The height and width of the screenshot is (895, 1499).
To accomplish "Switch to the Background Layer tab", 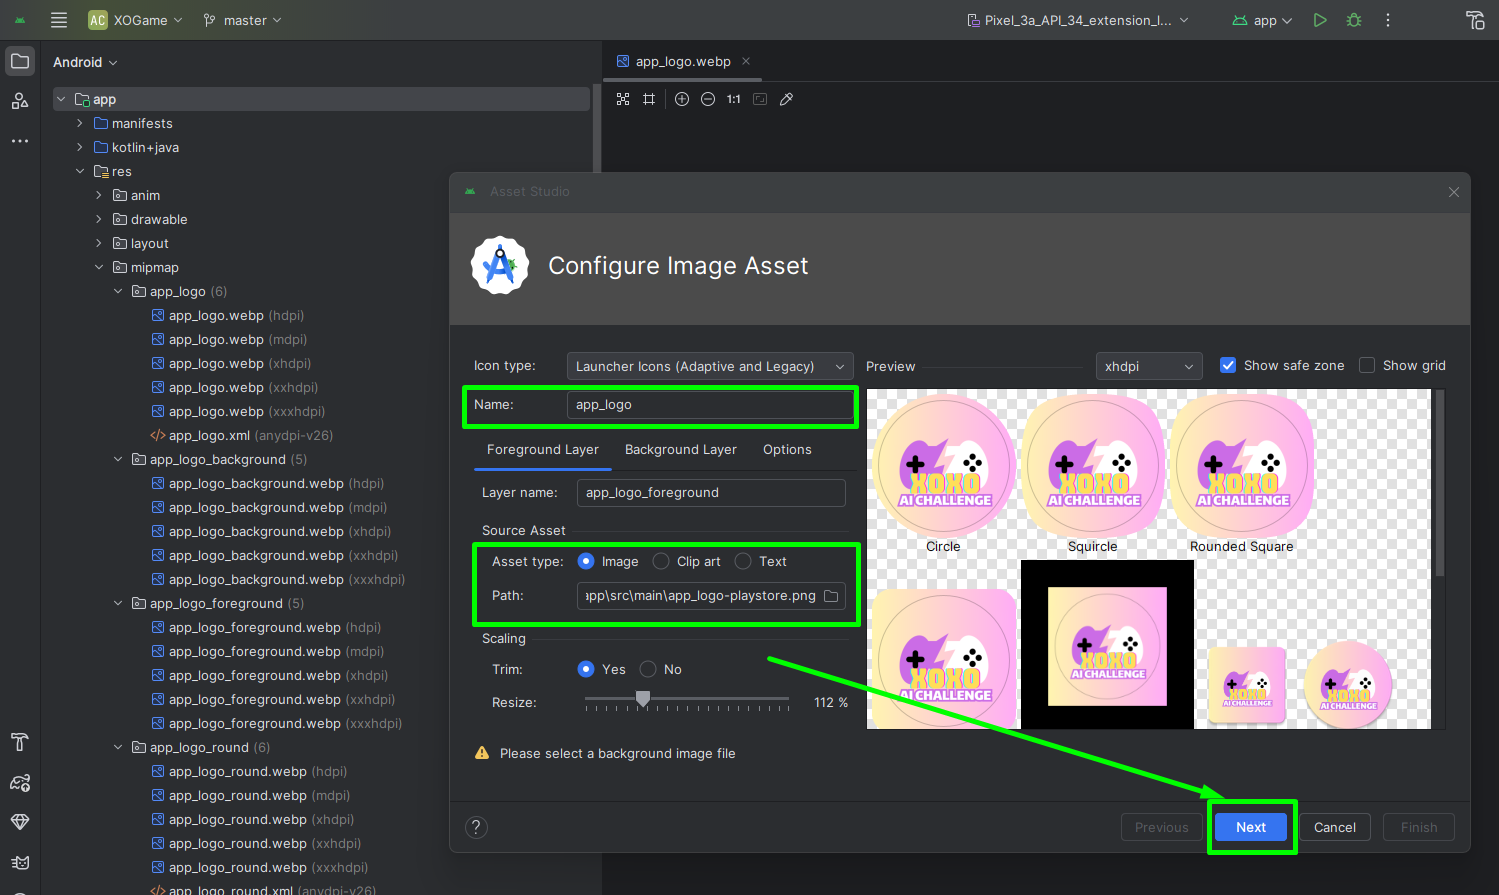I will pos(680,450).
